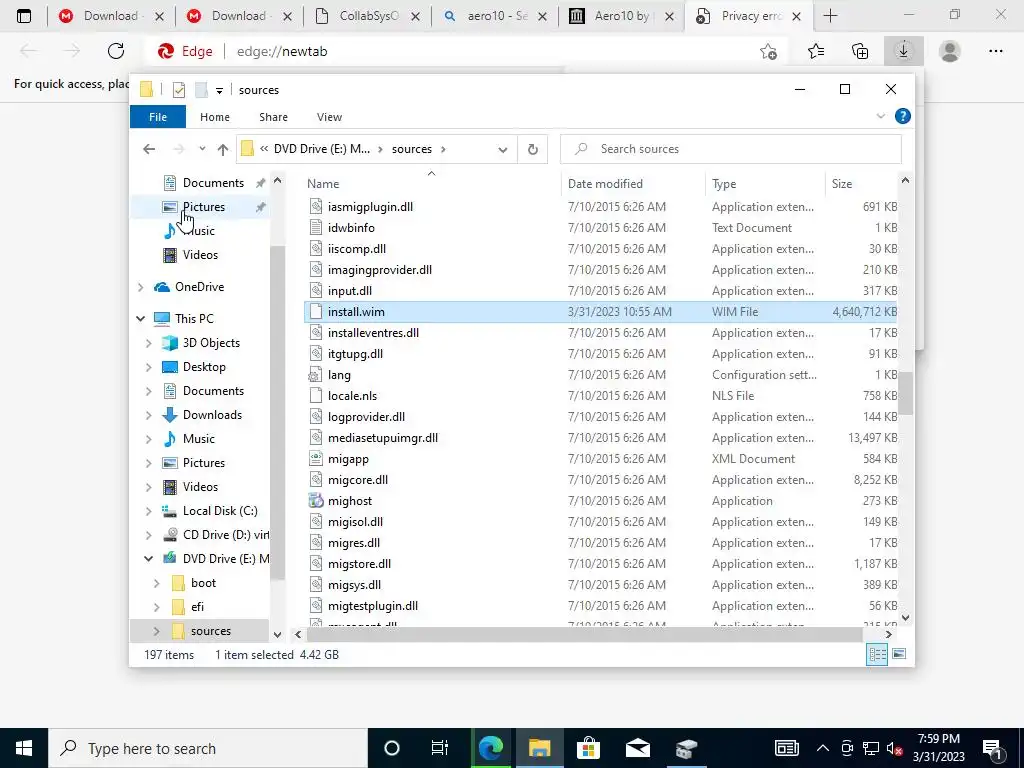Screen dimensions: 1024x768
Task: Open Mail app from taskbar
Action: [637, 748]
